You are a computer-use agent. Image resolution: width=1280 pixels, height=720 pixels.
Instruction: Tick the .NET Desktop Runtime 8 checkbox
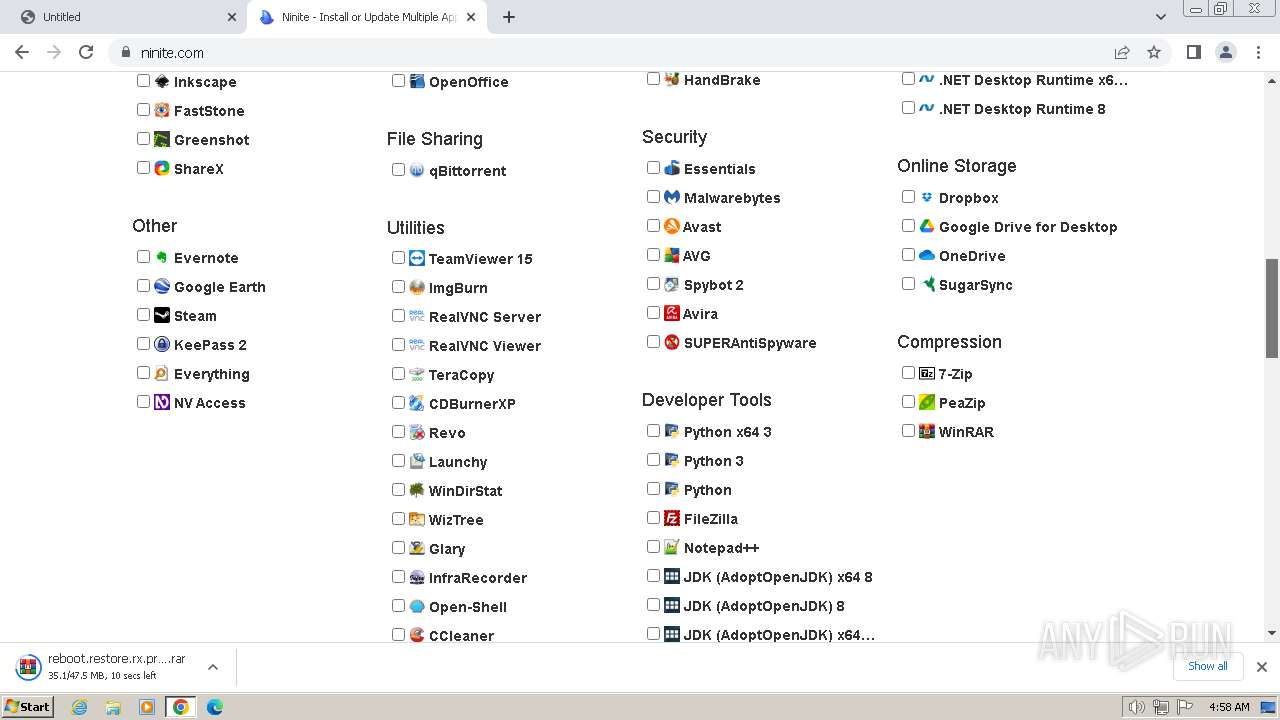coord(908,108)
